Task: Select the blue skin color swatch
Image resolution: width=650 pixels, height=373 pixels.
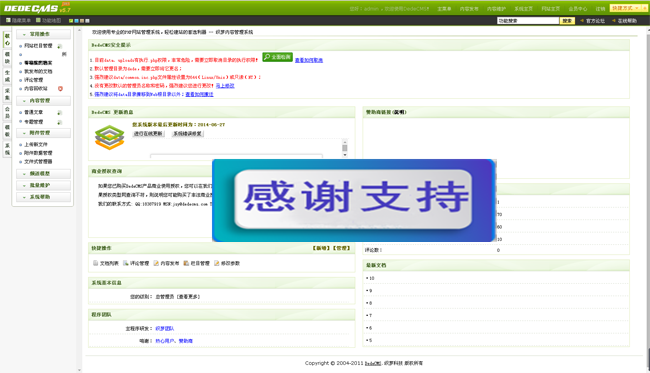Action: tap(76, 21)
